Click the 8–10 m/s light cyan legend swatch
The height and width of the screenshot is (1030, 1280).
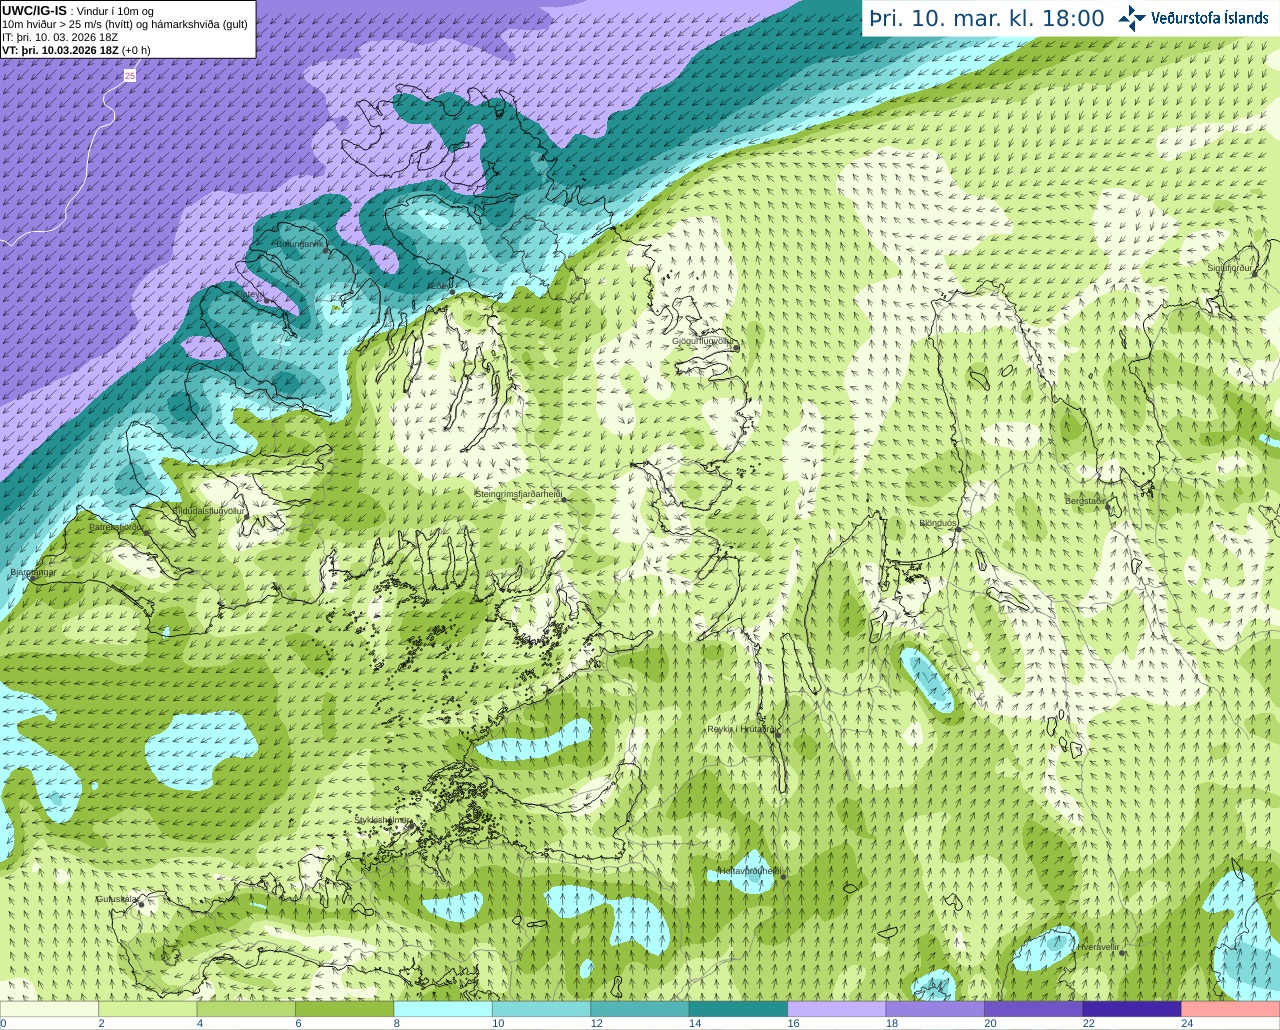coord(443,1009)
